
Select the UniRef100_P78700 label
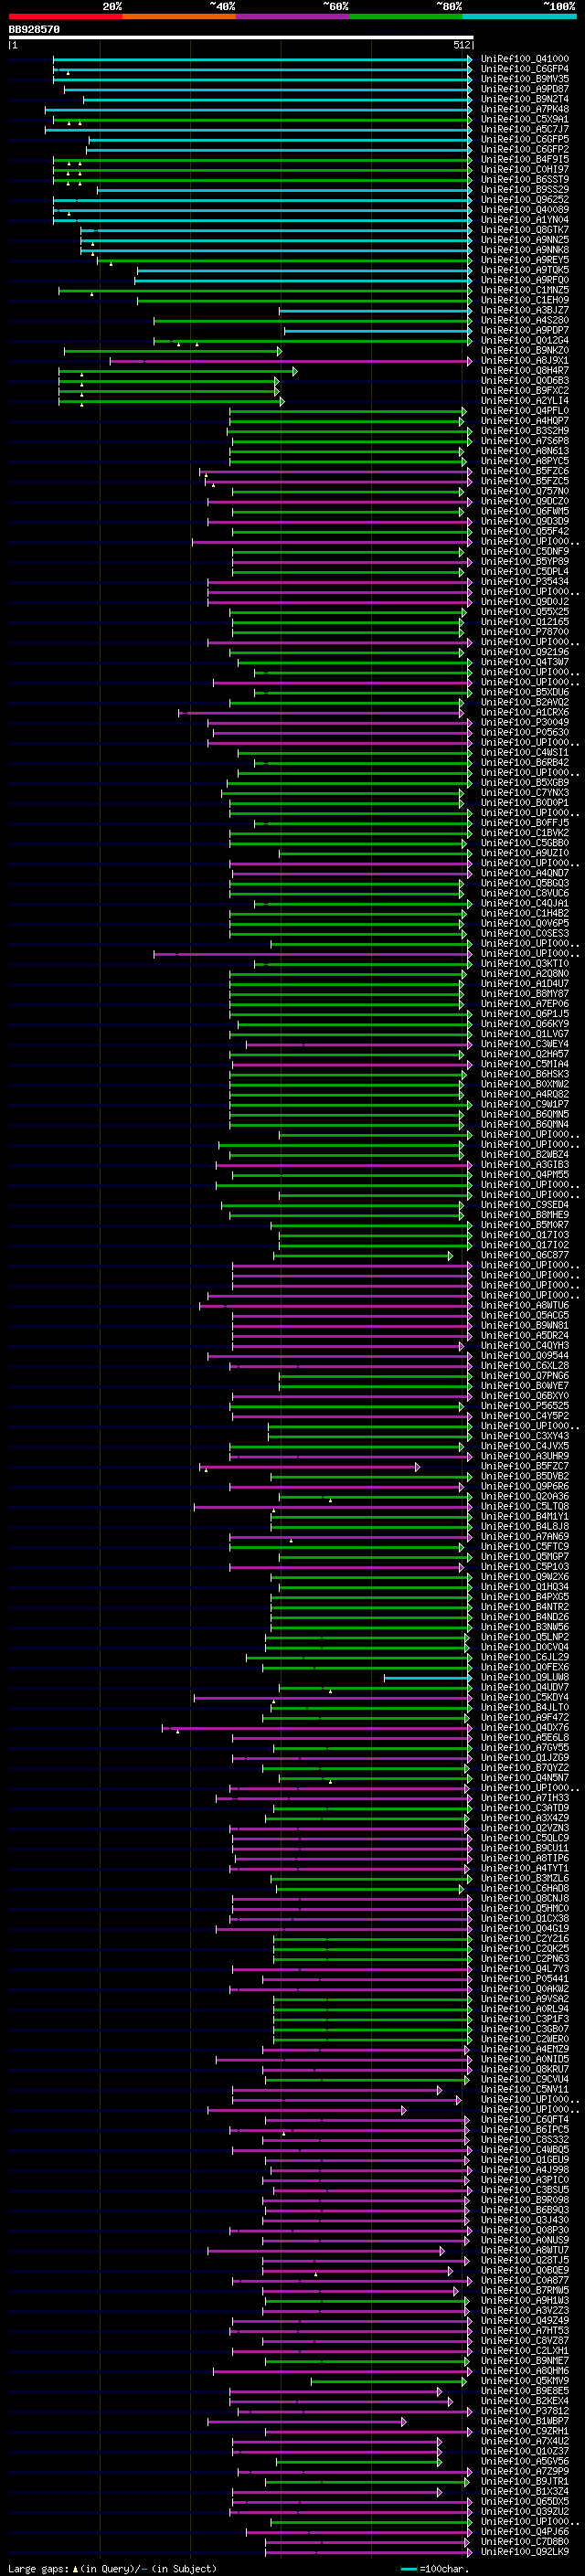(x=525, y=632)
